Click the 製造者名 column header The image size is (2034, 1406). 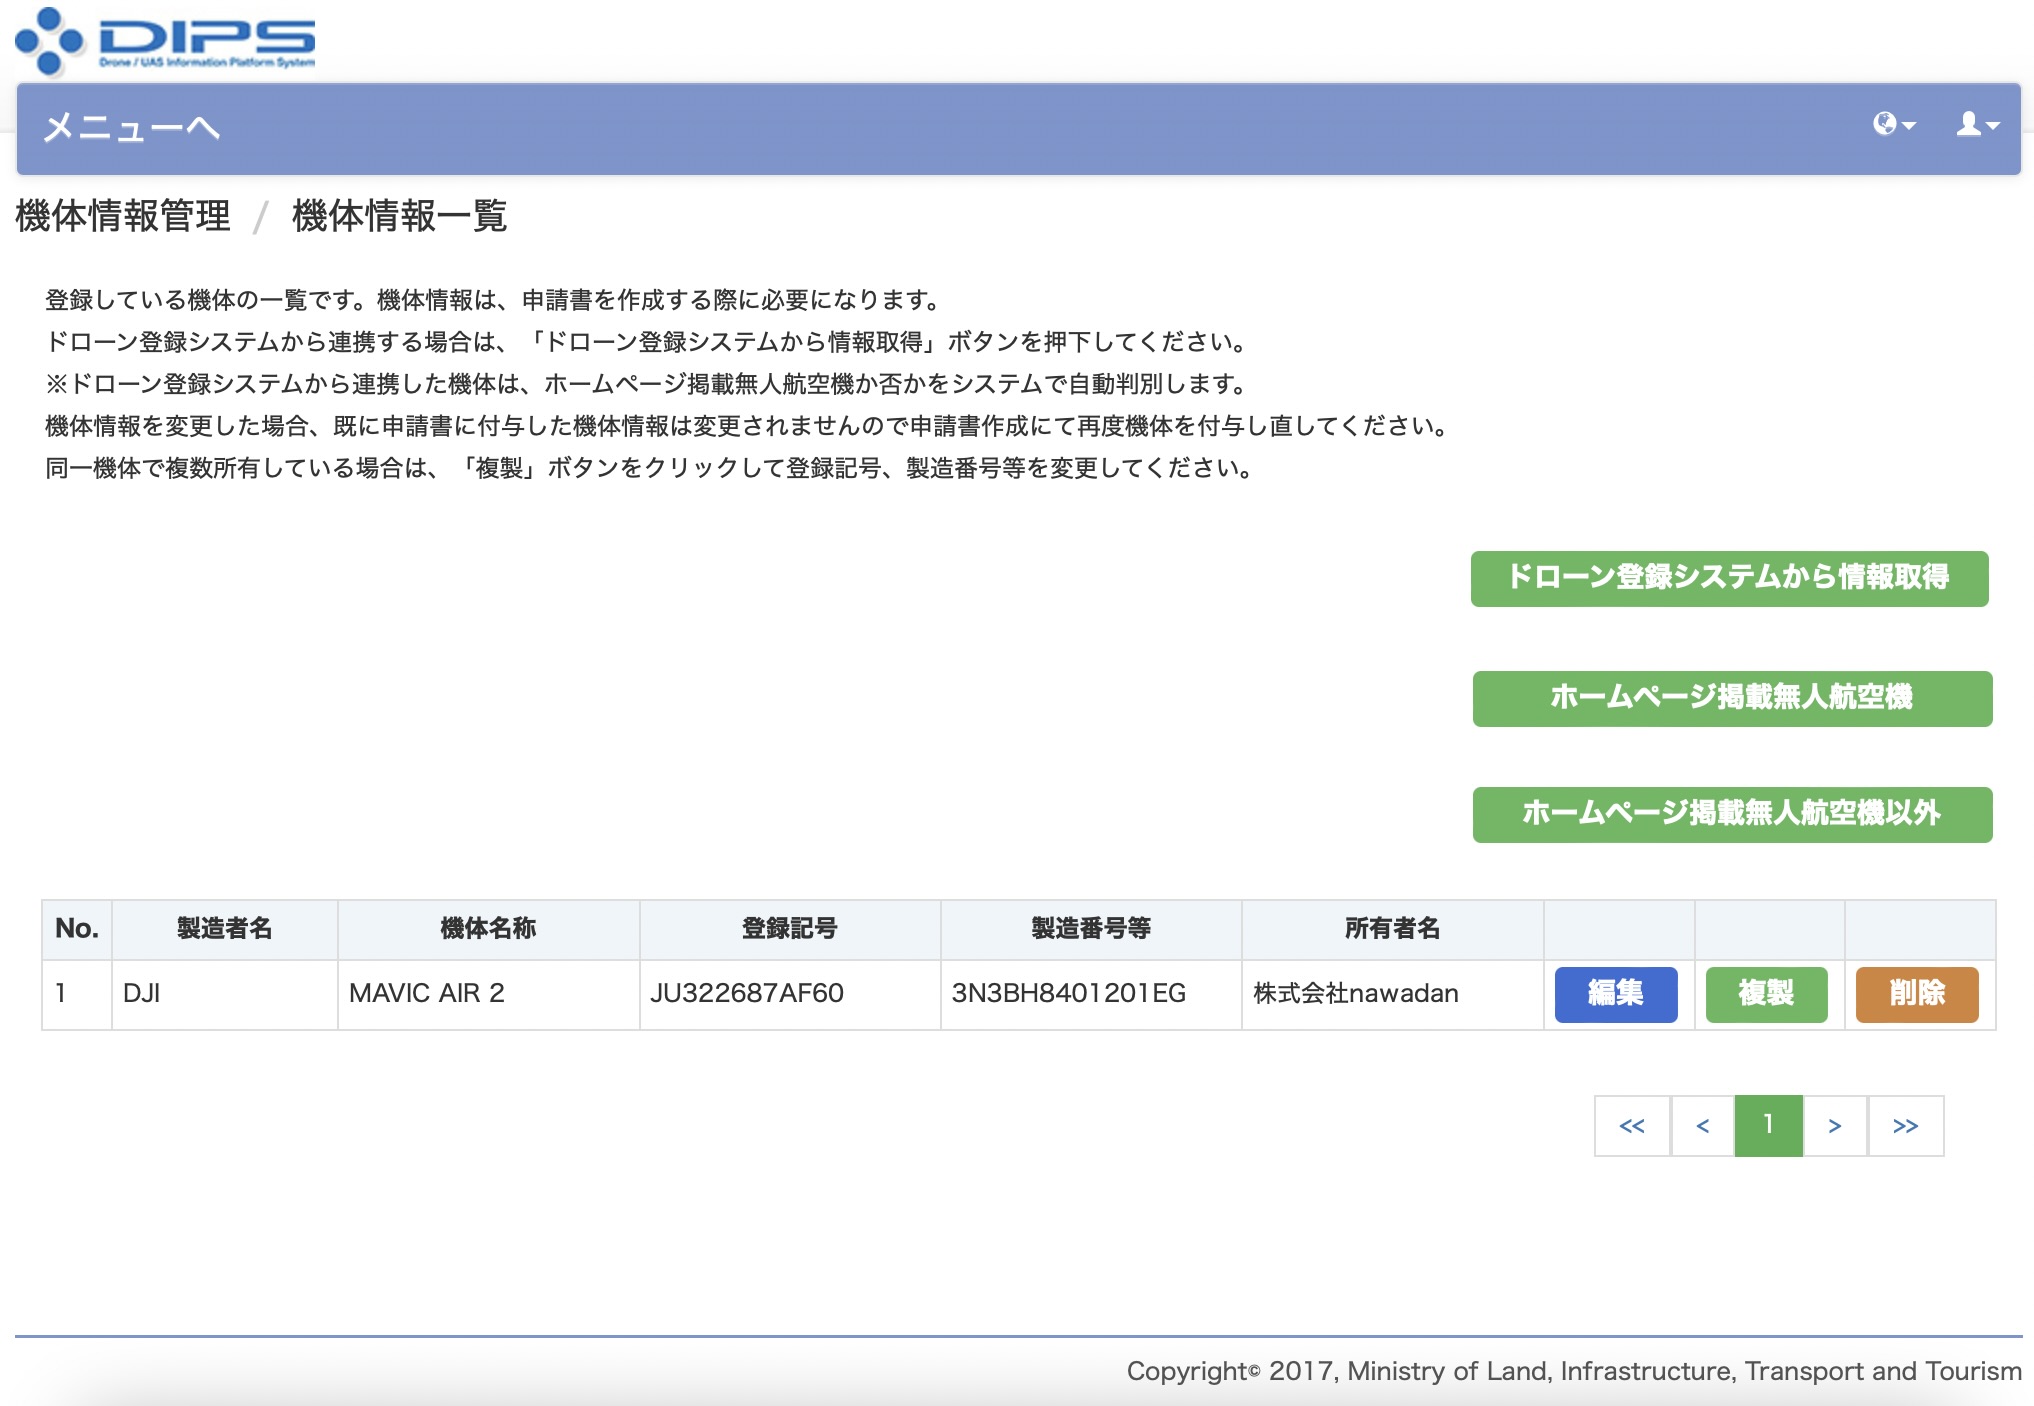(x=225, y=929)
